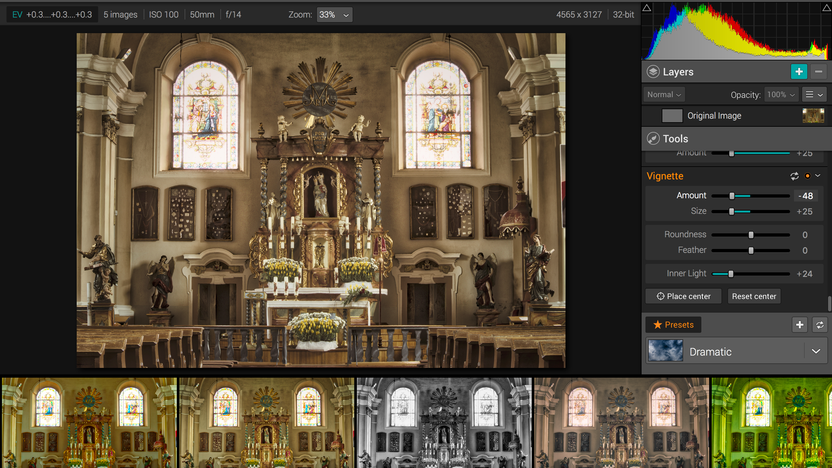Click the Roundness value '0'
The height and width of the screenshot is (468, 832).
pyautogui.click(x=805, y=235)
